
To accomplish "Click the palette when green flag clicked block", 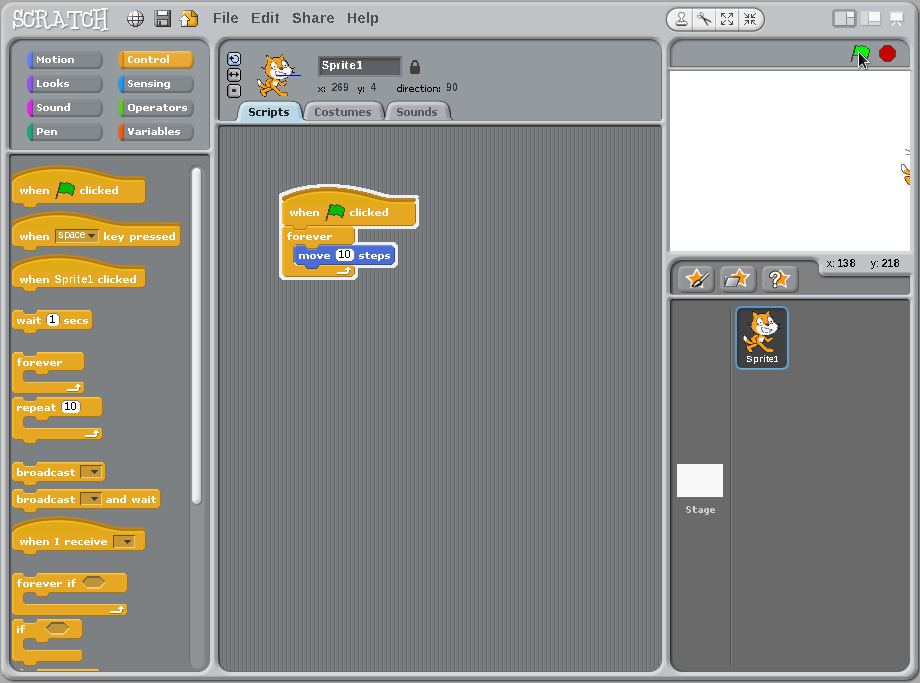I will point(78,189).
